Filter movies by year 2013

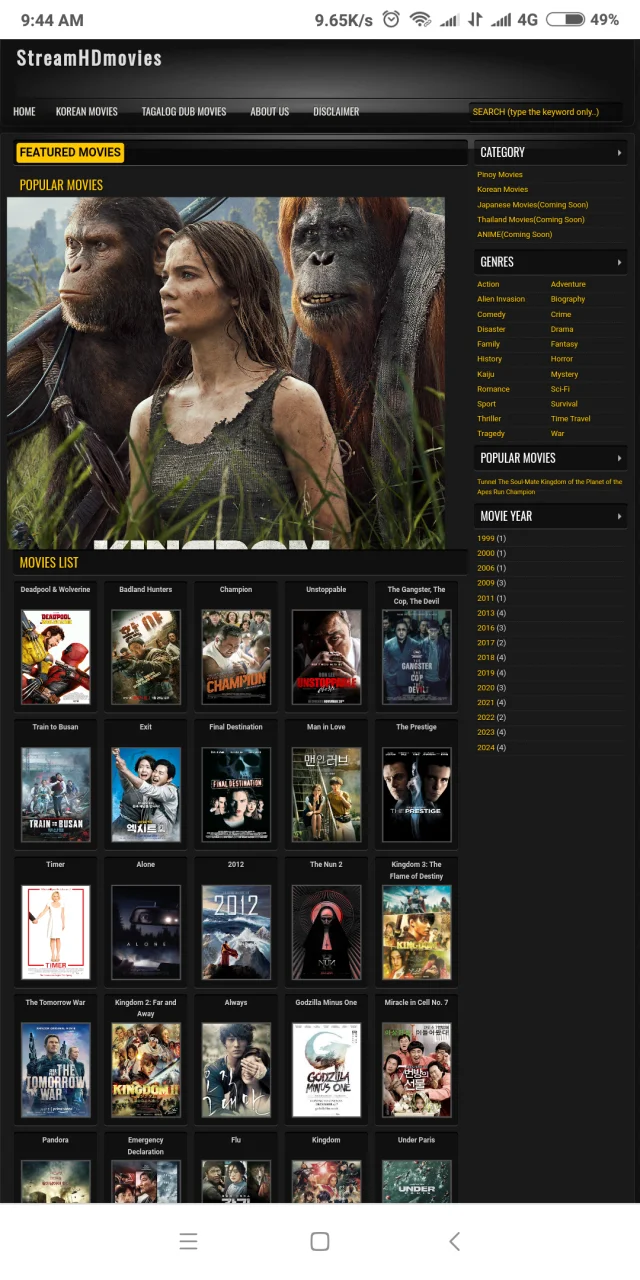pyautogui.click(x=486, y=613)
